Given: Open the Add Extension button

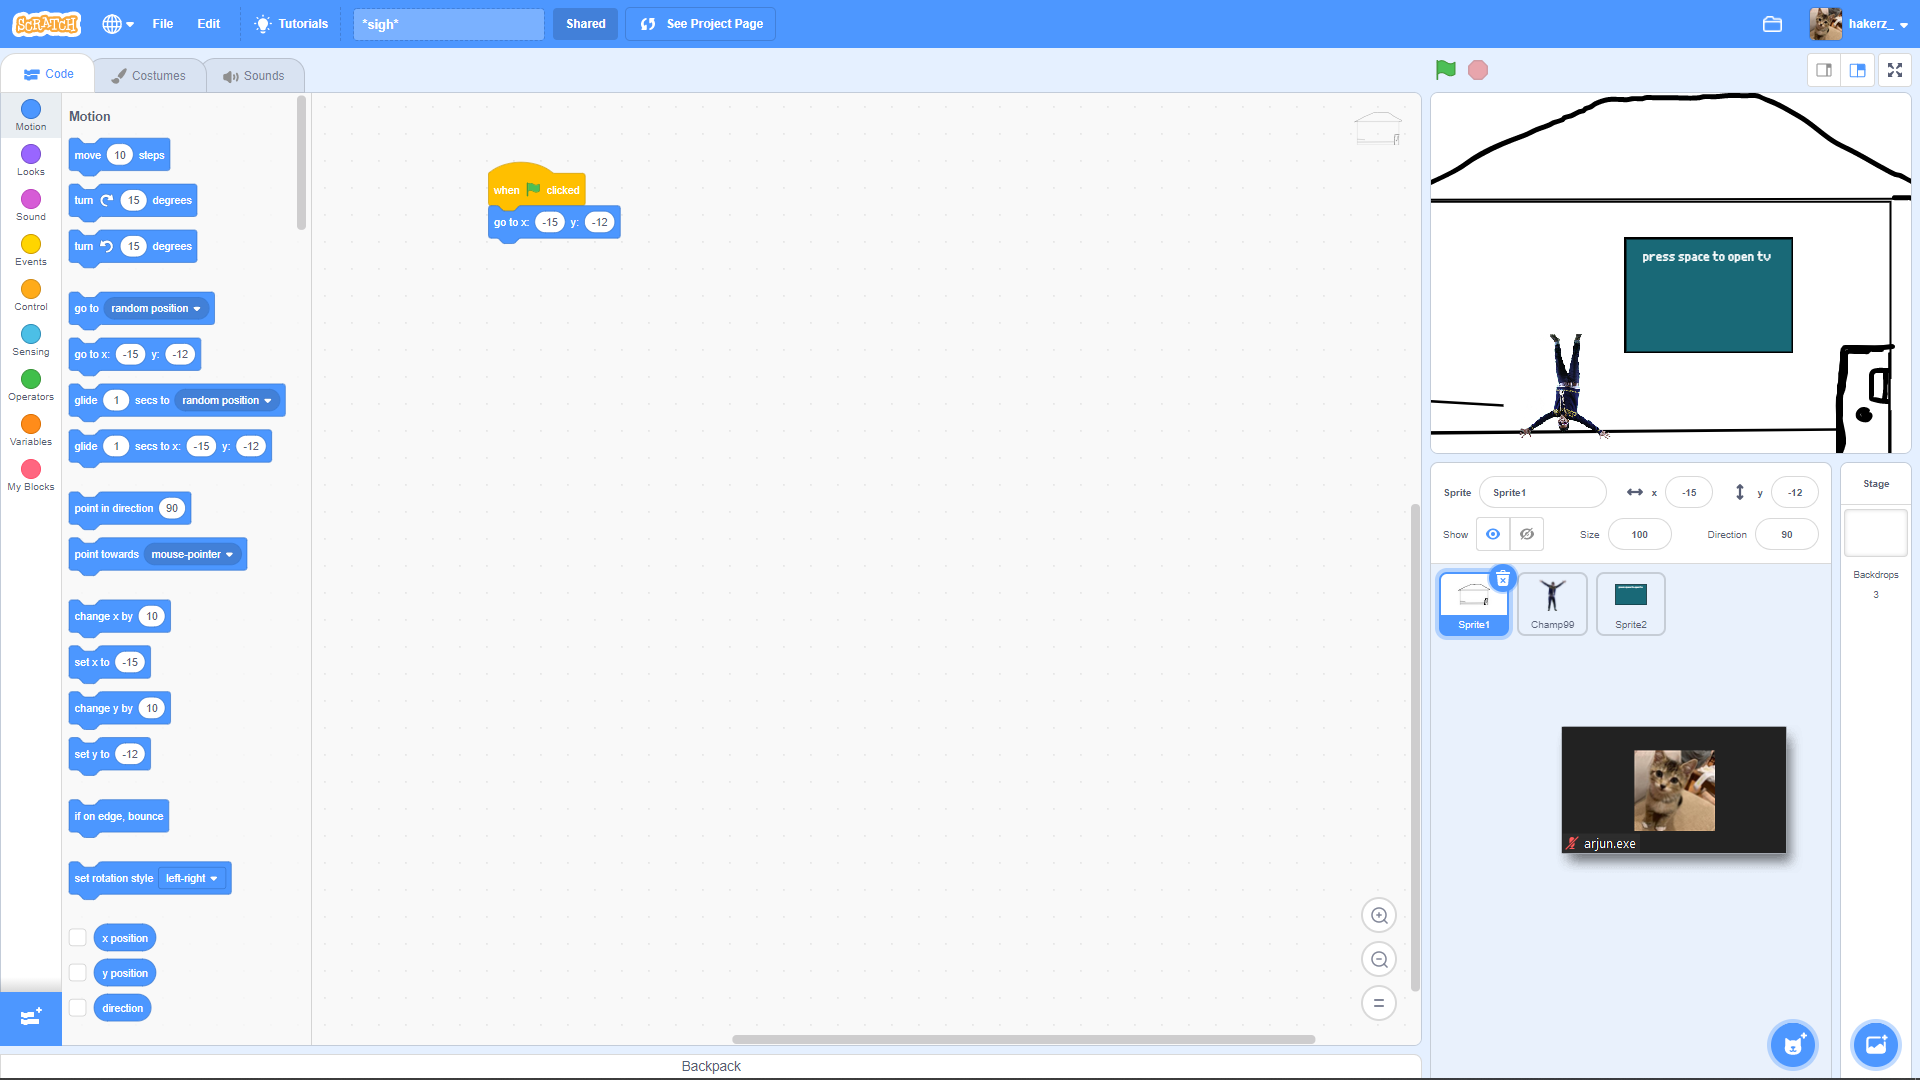Looking at the screenshot, I should [30, 1018].
